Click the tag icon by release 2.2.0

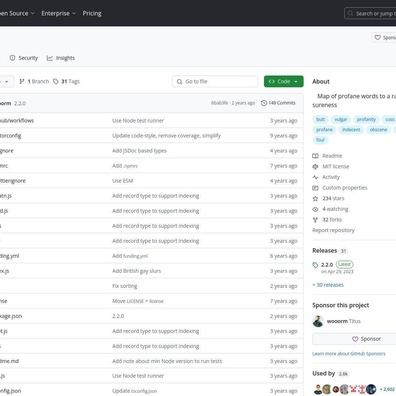(x=315, y=265)
